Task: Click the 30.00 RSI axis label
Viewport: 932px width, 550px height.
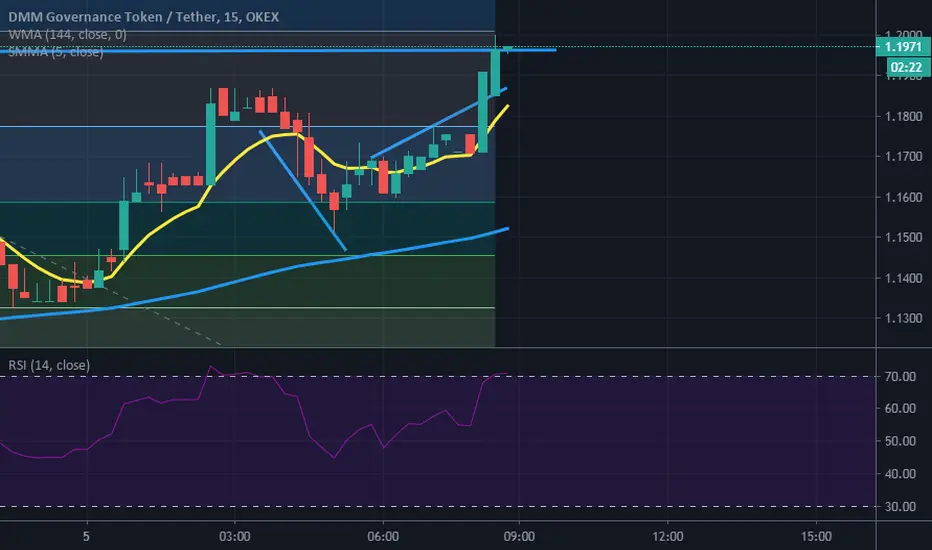Action: click(900, 507)
